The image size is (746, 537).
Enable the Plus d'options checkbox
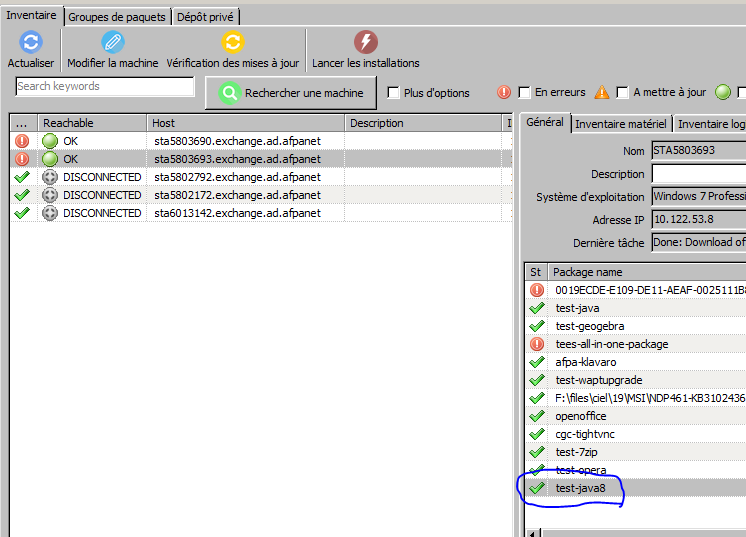pyautogui.click(x=394, y=93)
